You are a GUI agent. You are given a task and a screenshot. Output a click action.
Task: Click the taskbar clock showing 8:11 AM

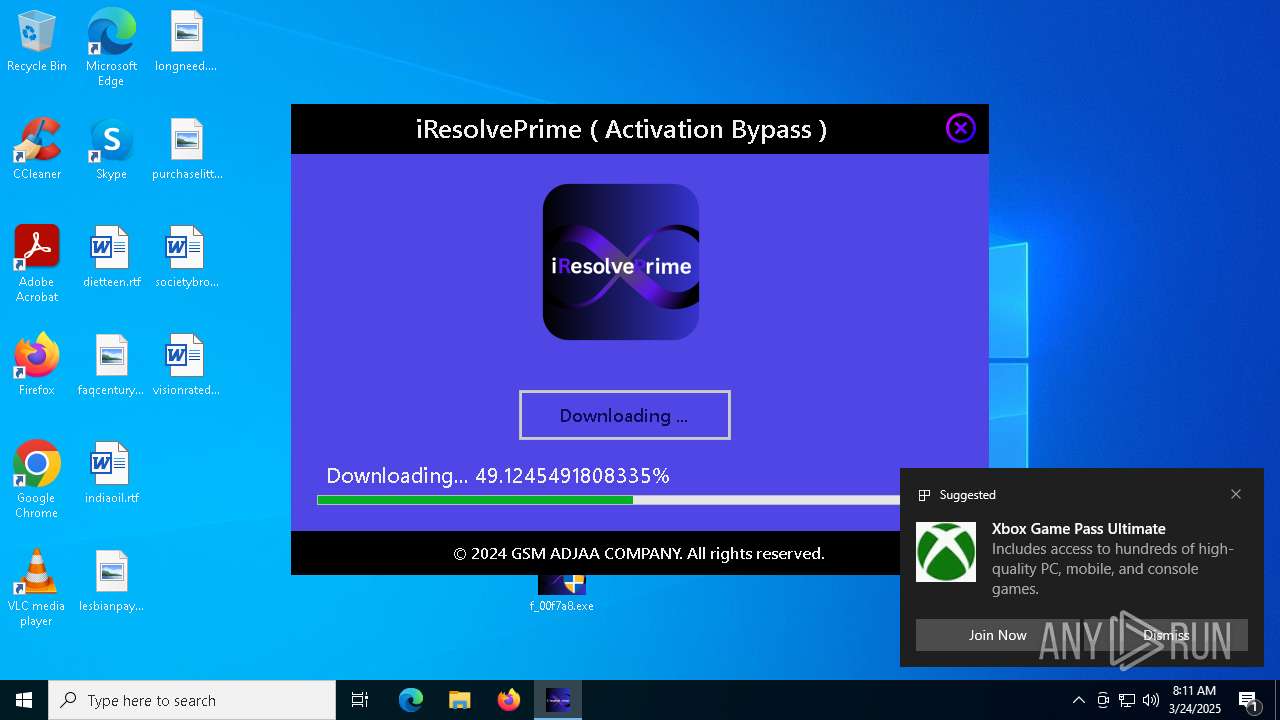click(x=1195, y=700)
